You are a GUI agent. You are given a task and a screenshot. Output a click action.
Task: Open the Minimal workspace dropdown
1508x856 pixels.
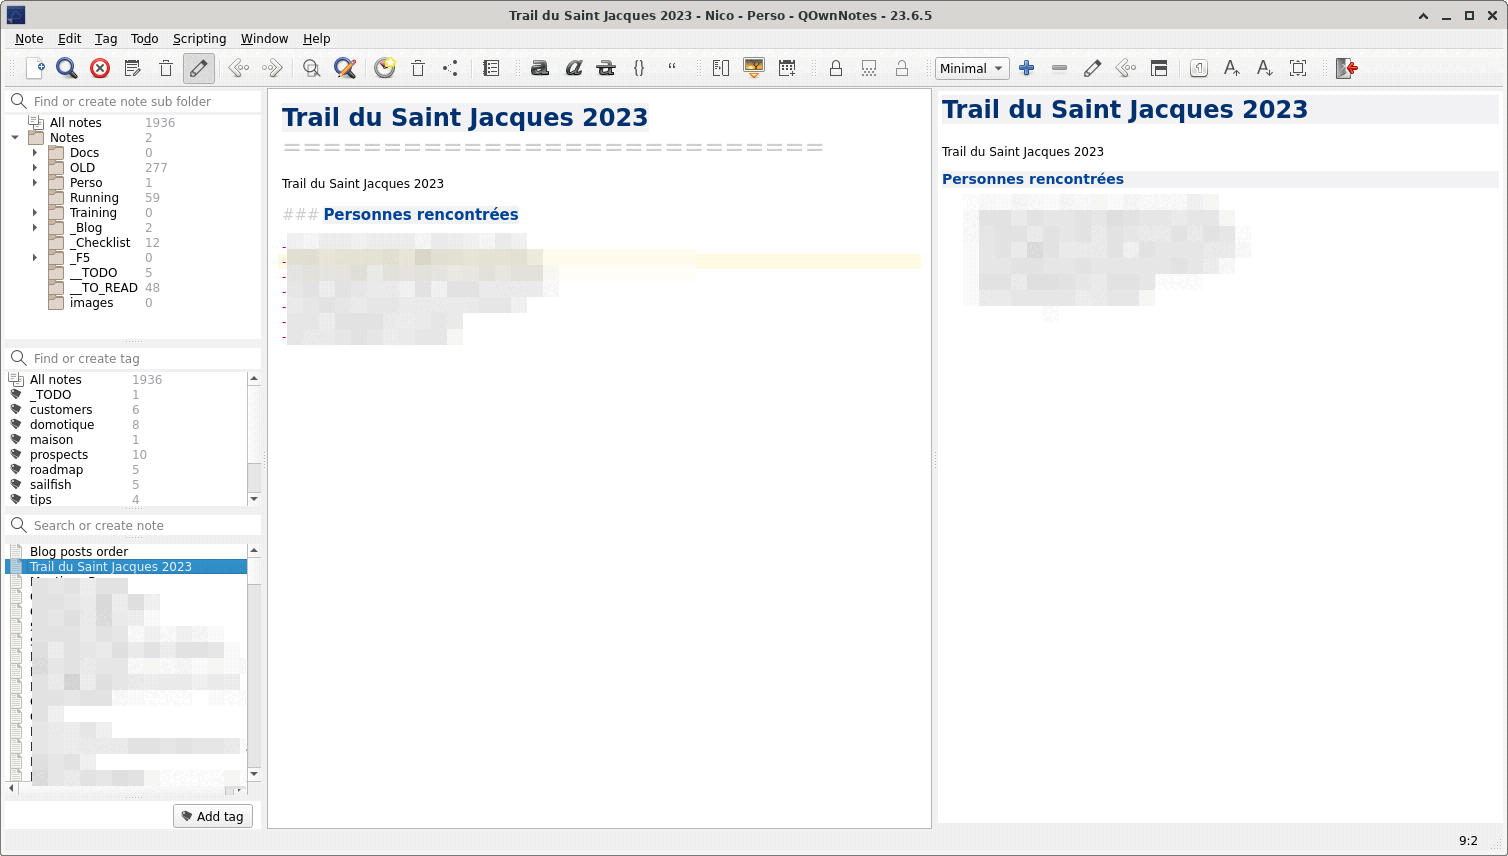[972, 68]
